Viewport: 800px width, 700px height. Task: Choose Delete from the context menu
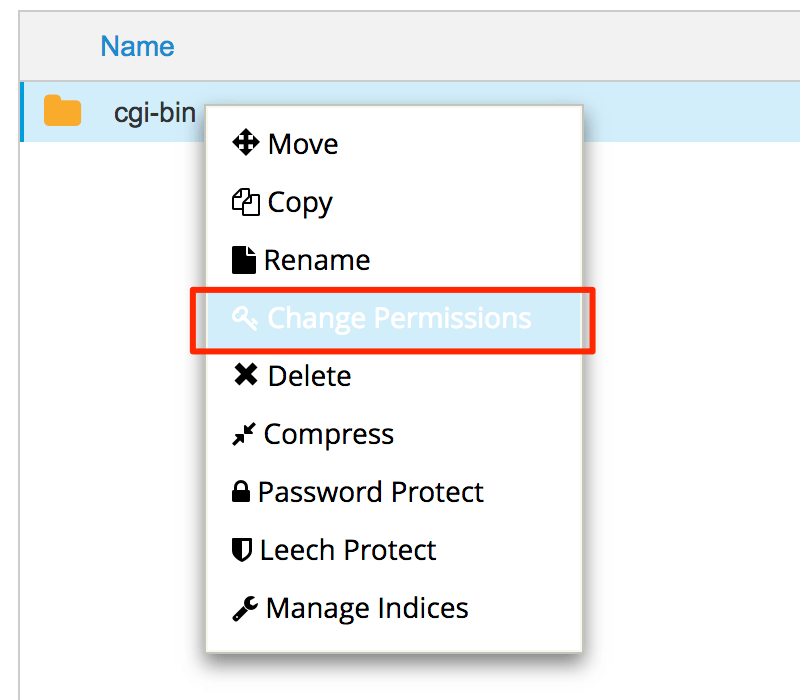coord(310,376)
